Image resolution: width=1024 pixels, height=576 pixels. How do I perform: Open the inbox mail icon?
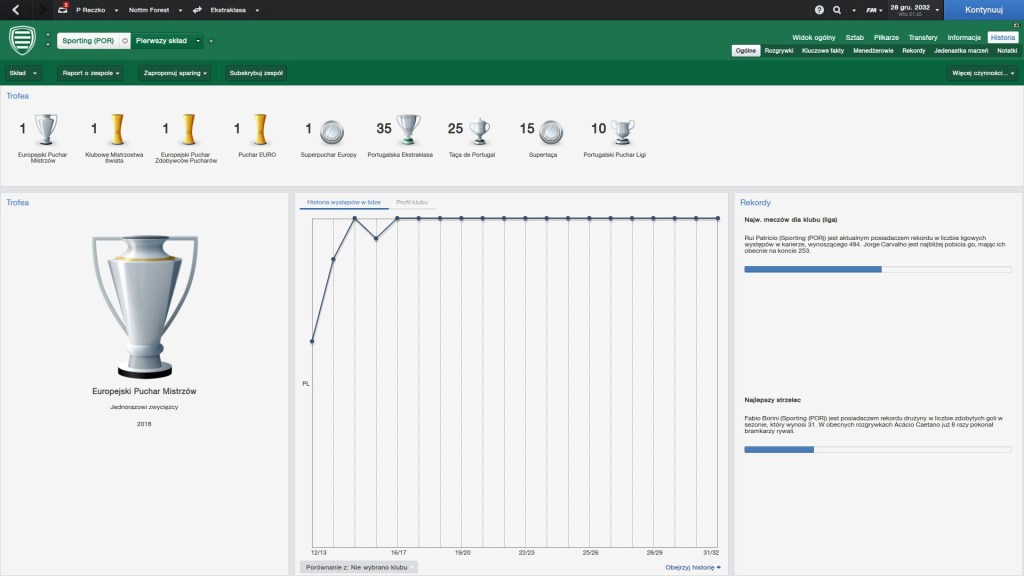(x=63, y=10)
